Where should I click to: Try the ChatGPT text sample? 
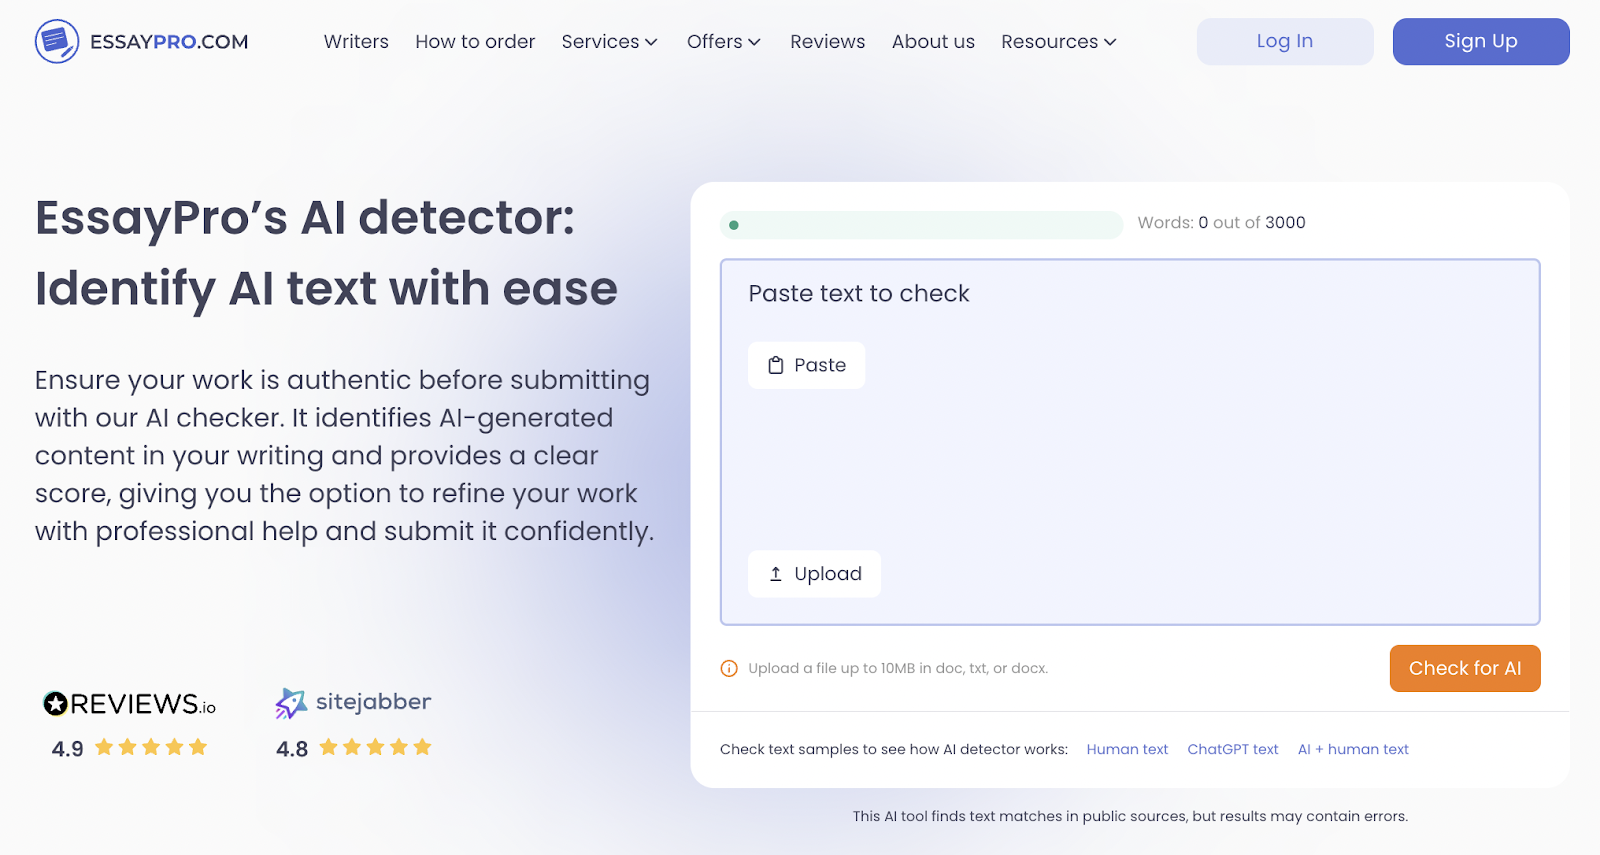tap(1232, 750)
